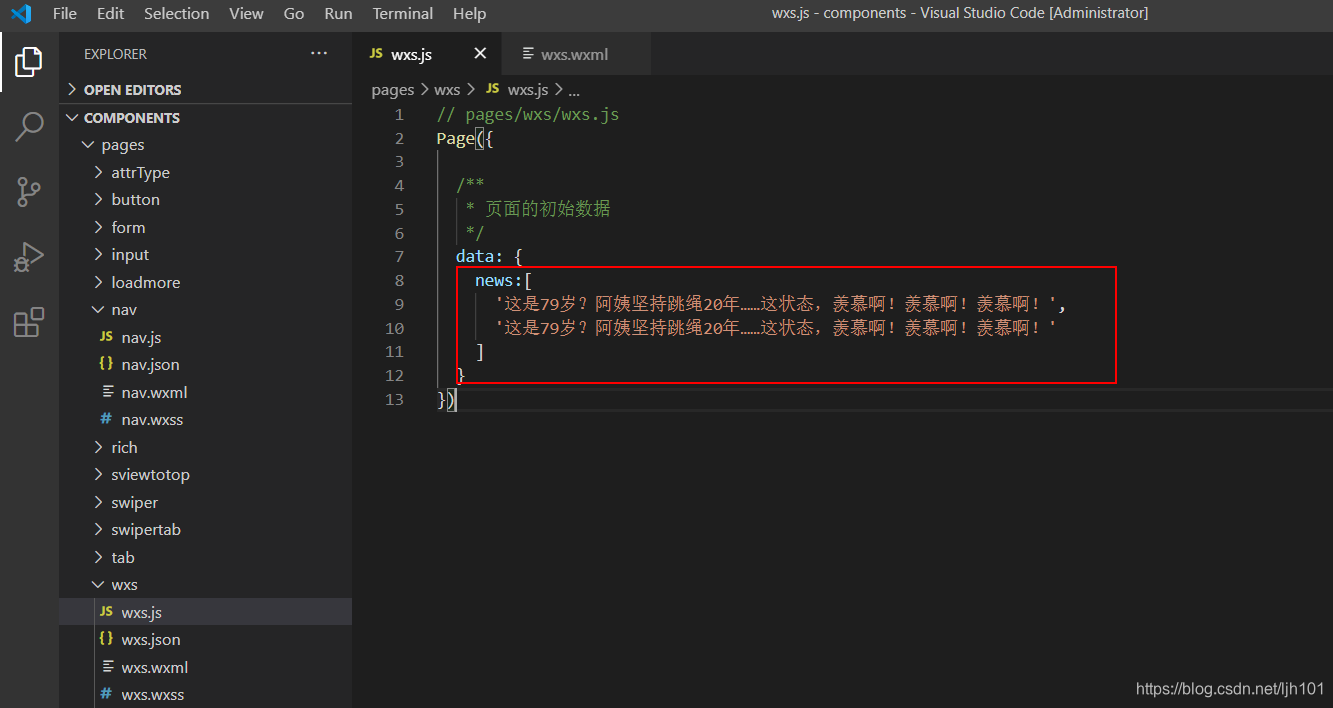
Task: Click braces icon of wxs.json file
Action: [106, 640]
